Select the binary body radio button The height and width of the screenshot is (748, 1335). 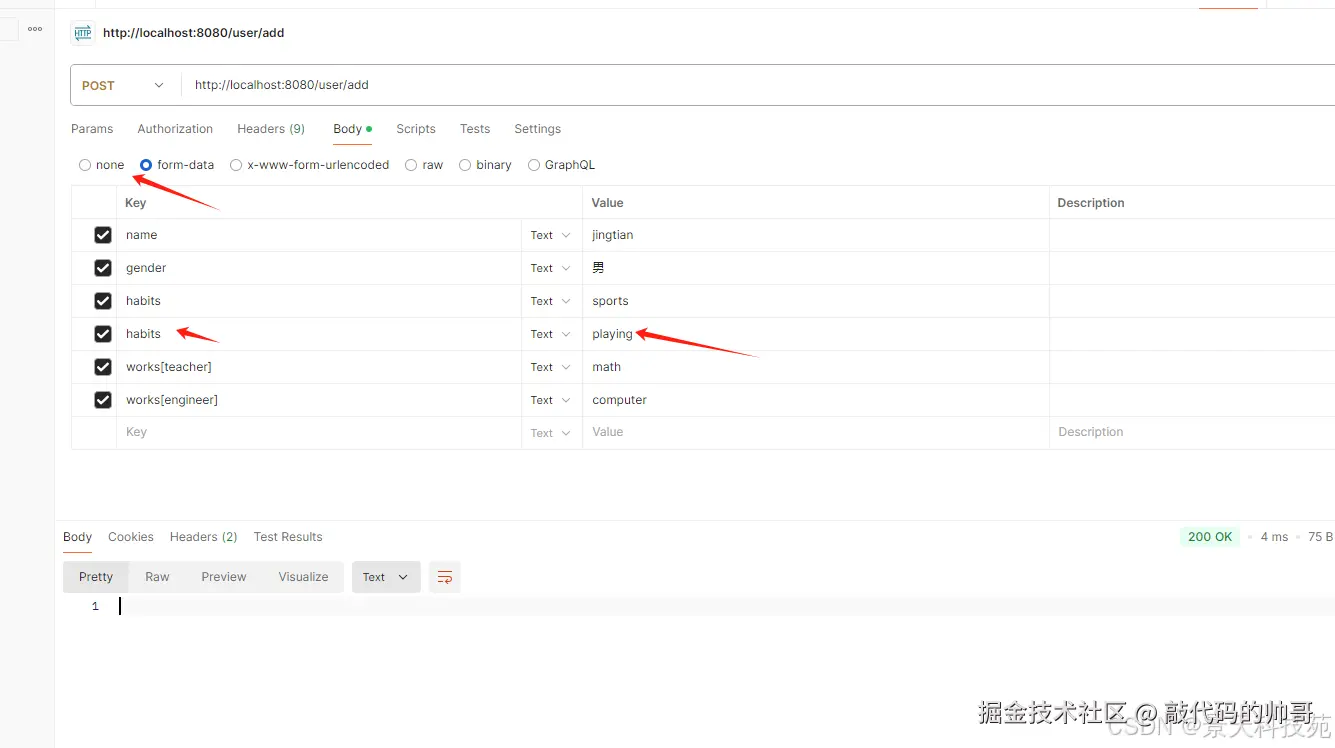click(465, 165)
